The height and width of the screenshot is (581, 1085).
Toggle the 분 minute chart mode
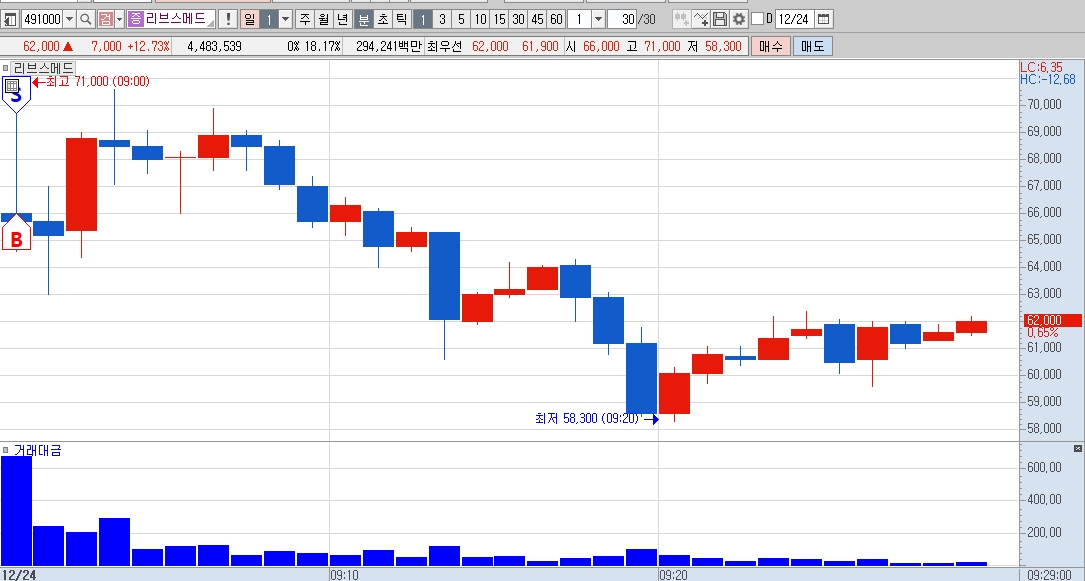363,19
